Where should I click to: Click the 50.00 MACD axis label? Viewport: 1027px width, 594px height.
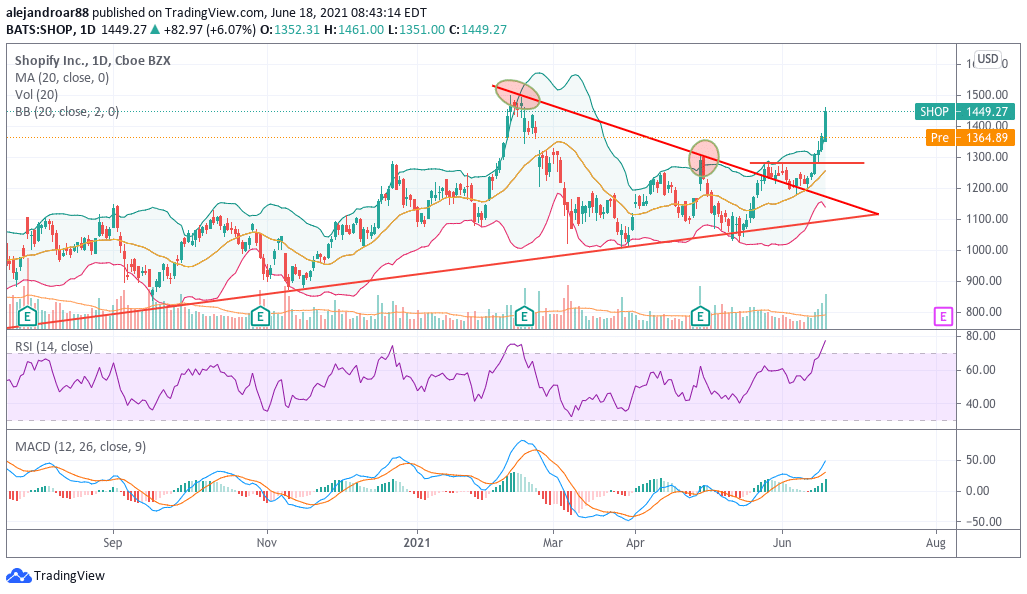980,460
